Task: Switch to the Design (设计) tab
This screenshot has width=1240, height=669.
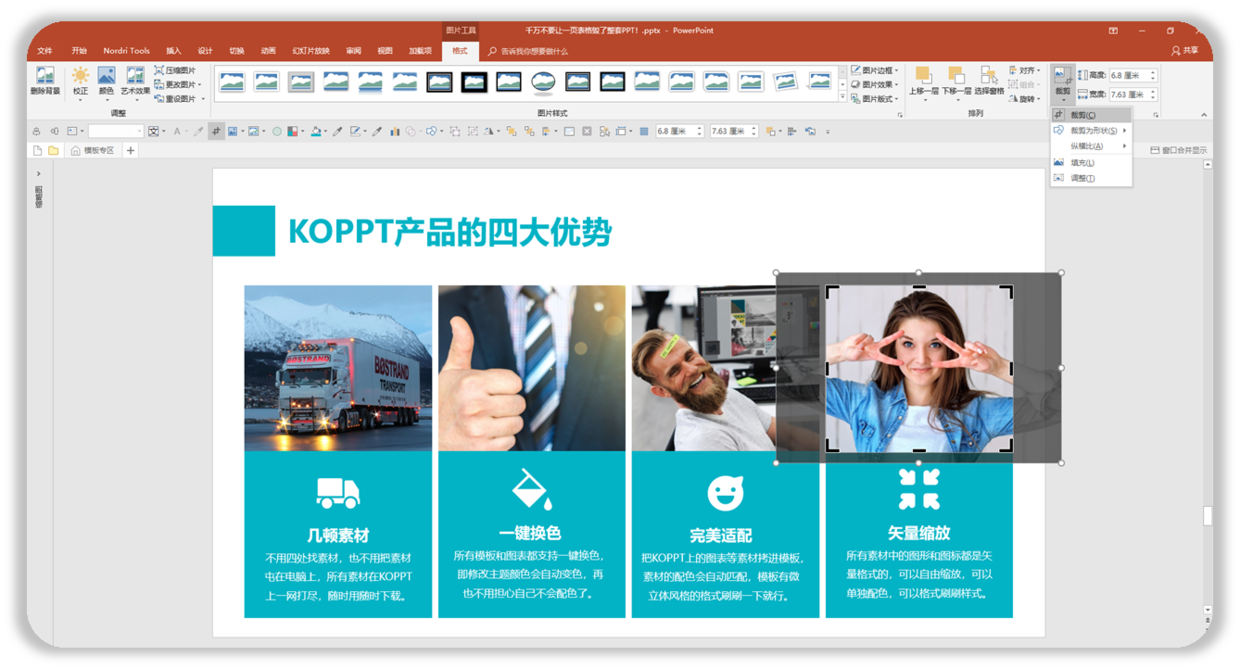Action: pyautogui.click(x=205, y=51)
